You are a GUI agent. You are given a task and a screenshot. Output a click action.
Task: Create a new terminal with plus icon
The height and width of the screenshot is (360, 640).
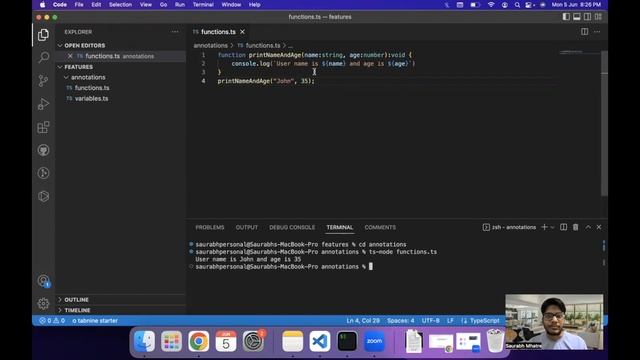(544, 227)
